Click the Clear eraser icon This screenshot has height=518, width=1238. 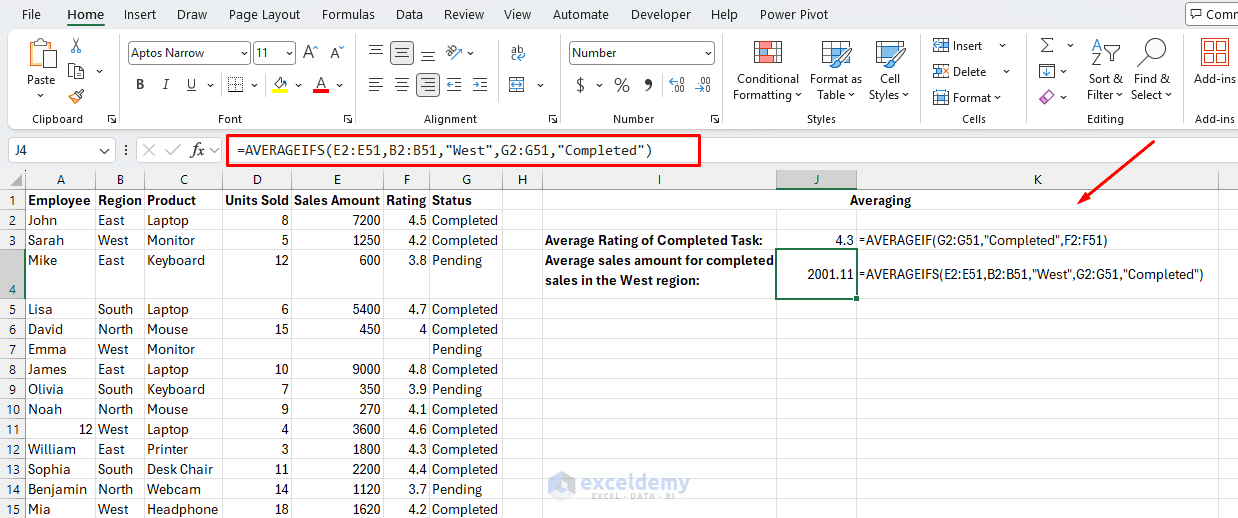coord(1047,97)
